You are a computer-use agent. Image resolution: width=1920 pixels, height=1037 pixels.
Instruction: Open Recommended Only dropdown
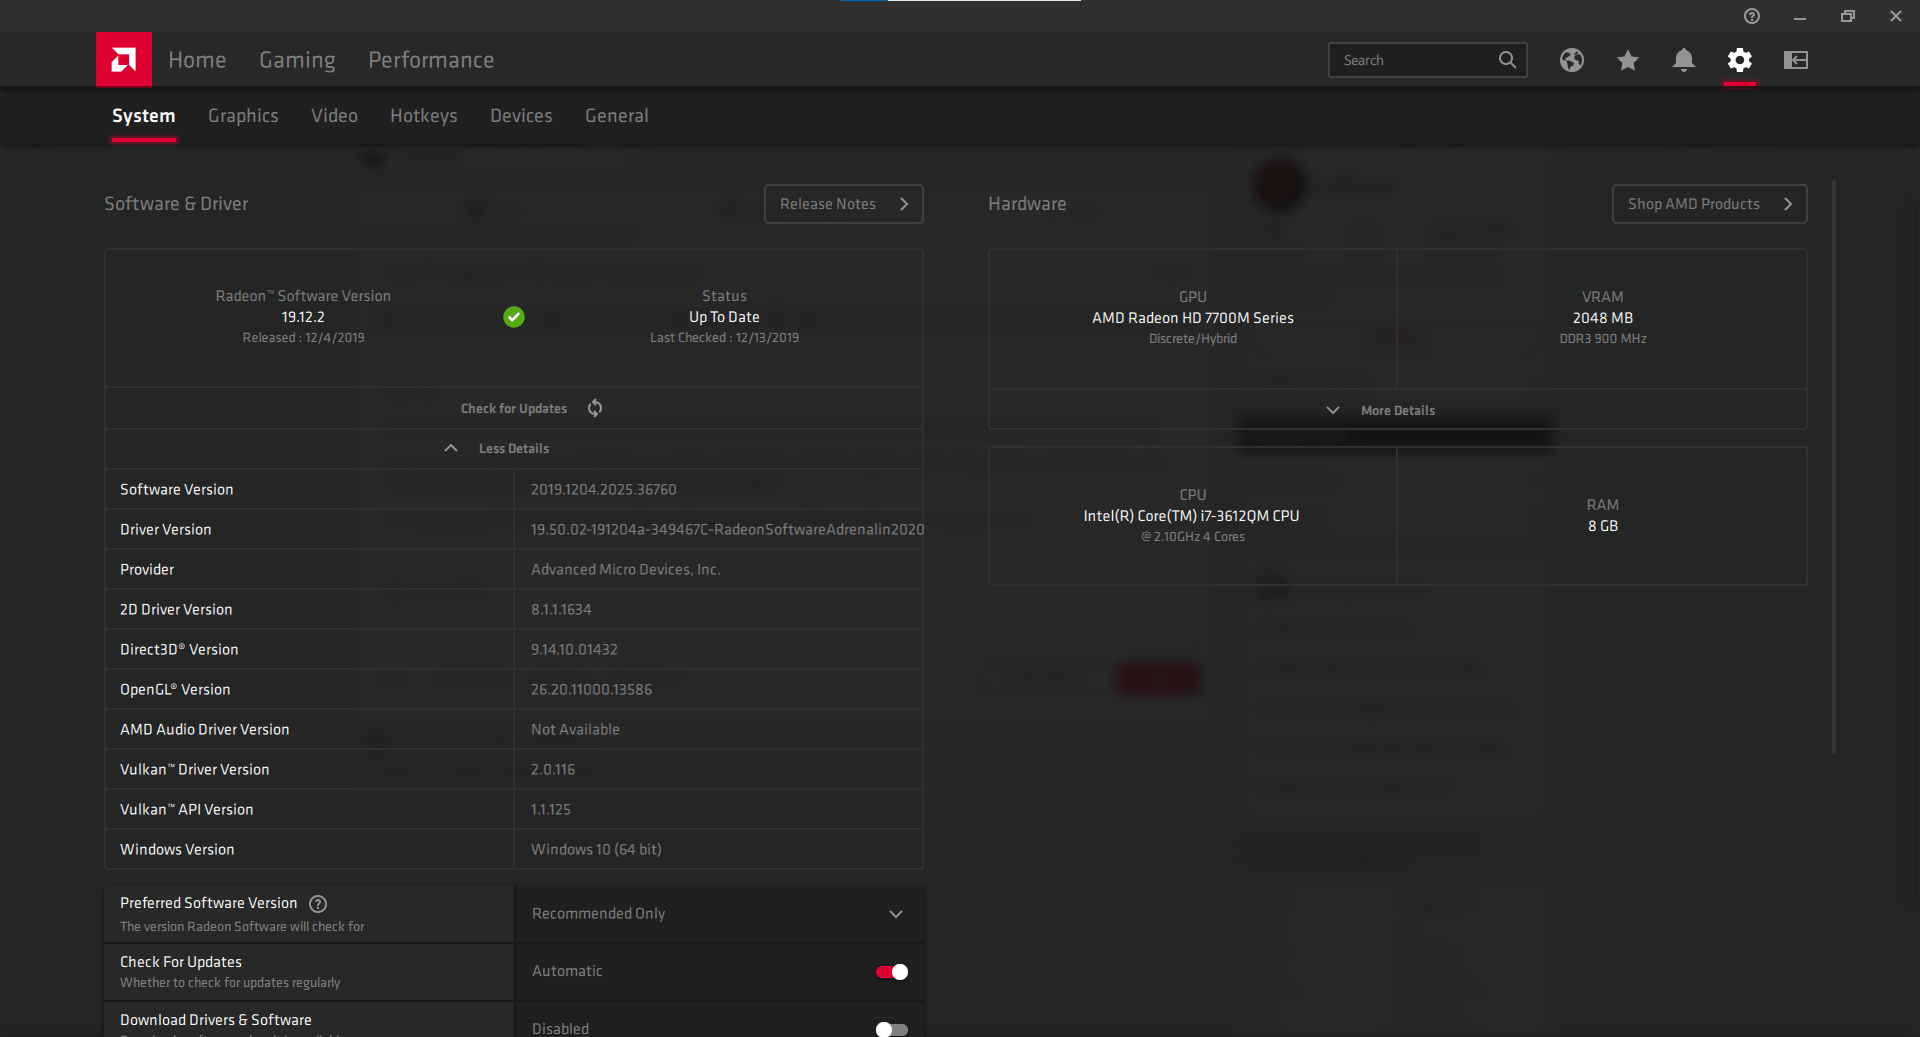[x=718, y=914]
